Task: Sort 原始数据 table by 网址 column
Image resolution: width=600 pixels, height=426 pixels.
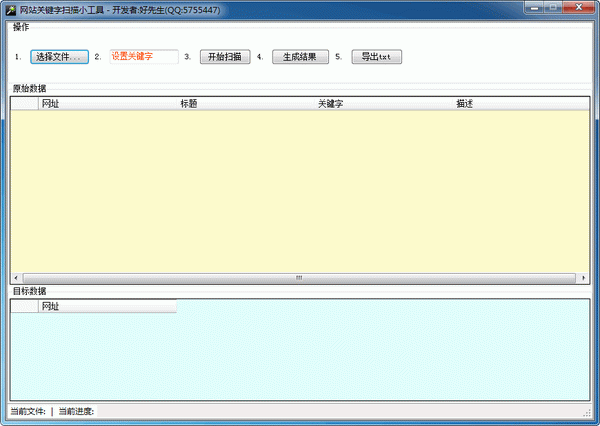Action: pos(108,104)
